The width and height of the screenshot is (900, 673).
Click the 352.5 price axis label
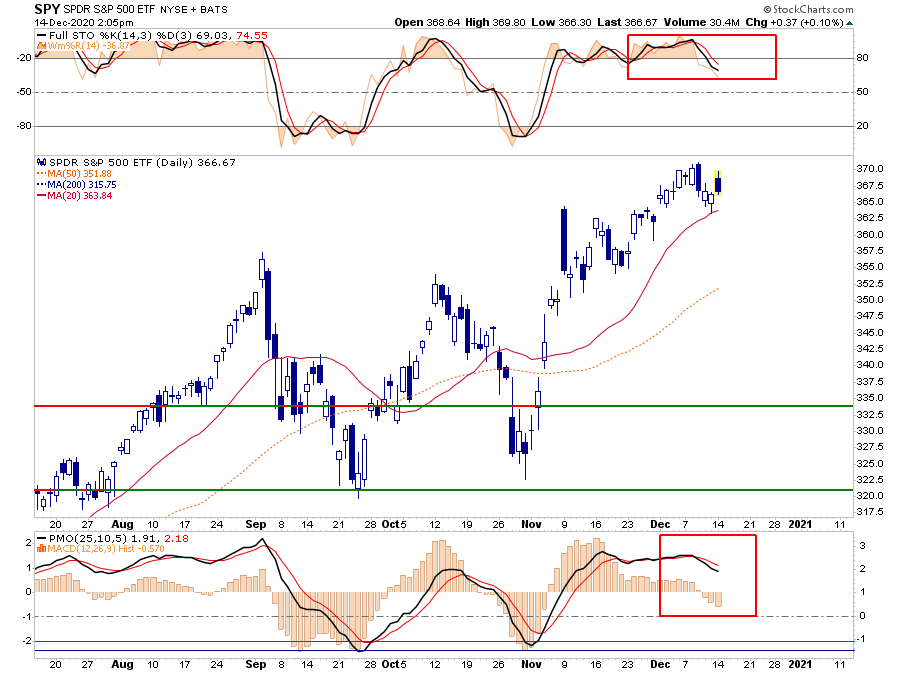(x=870, y=283)
